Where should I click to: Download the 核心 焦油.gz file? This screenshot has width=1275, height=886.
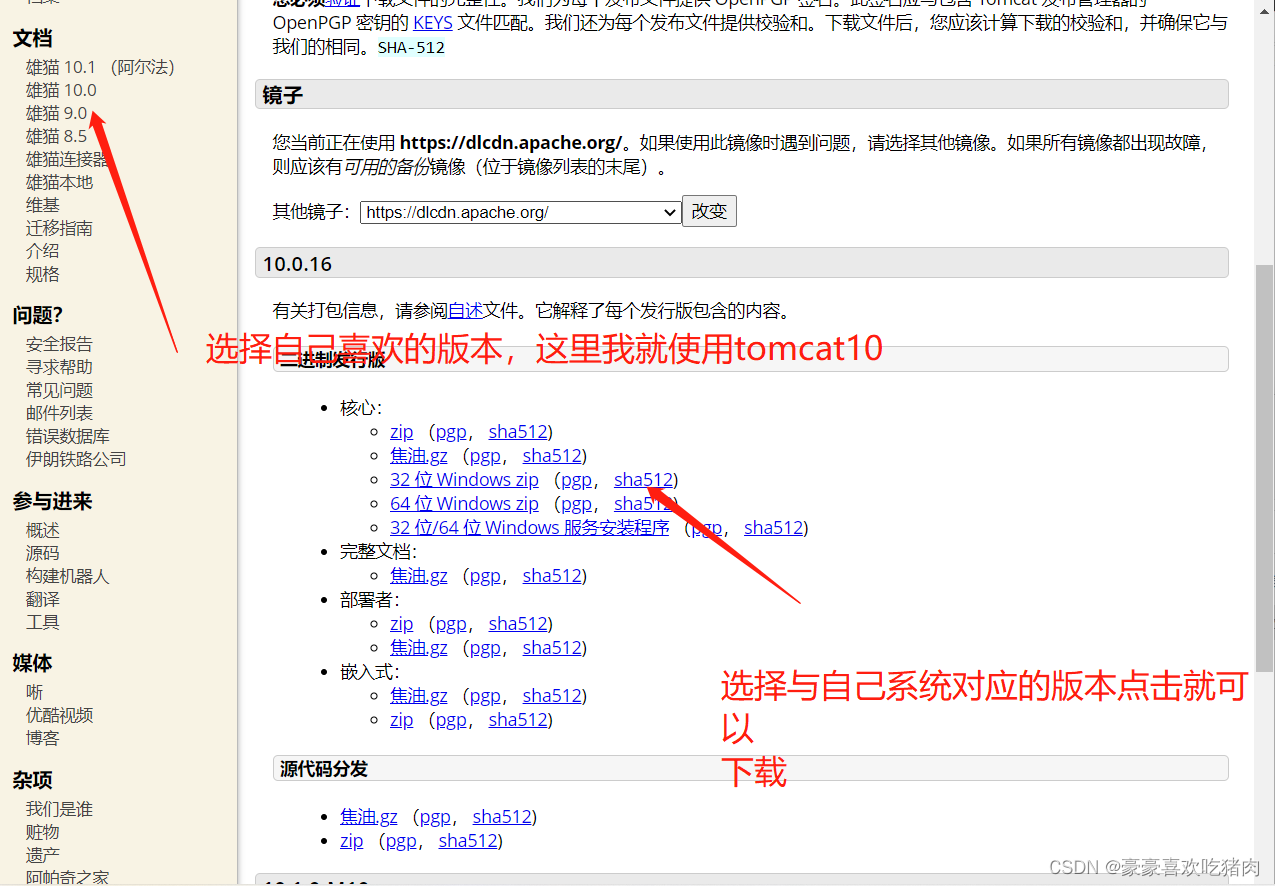coord(419,456)
